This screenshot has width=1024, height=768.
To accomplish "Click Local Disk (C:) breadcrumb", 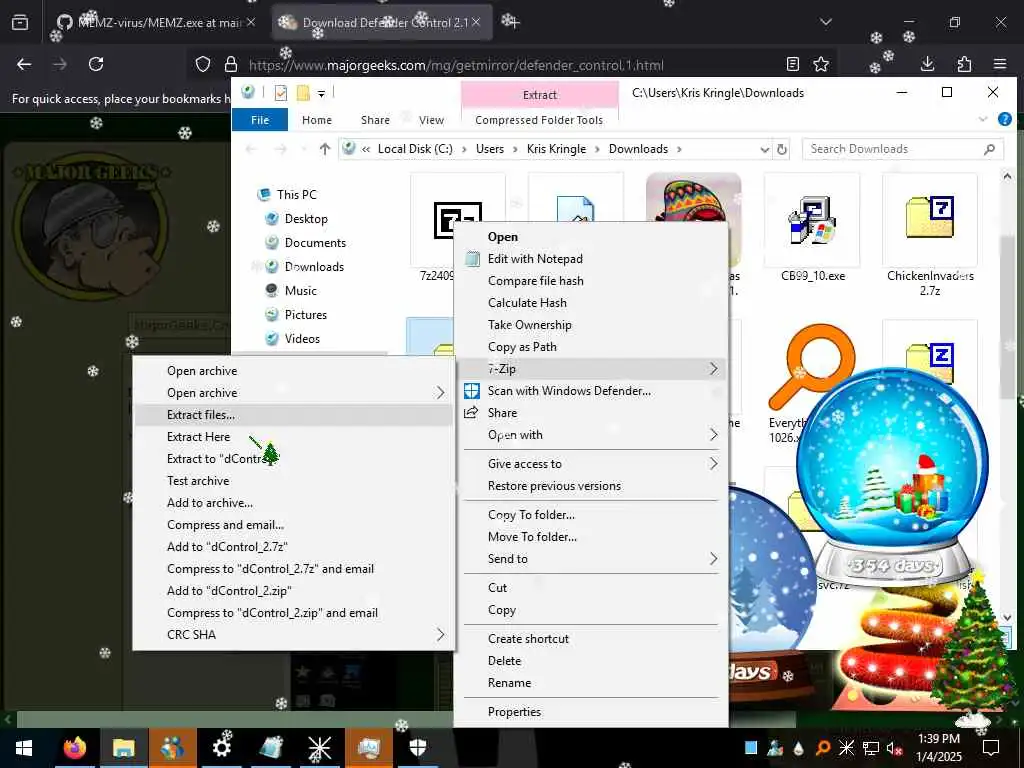I will coord(415,149).
